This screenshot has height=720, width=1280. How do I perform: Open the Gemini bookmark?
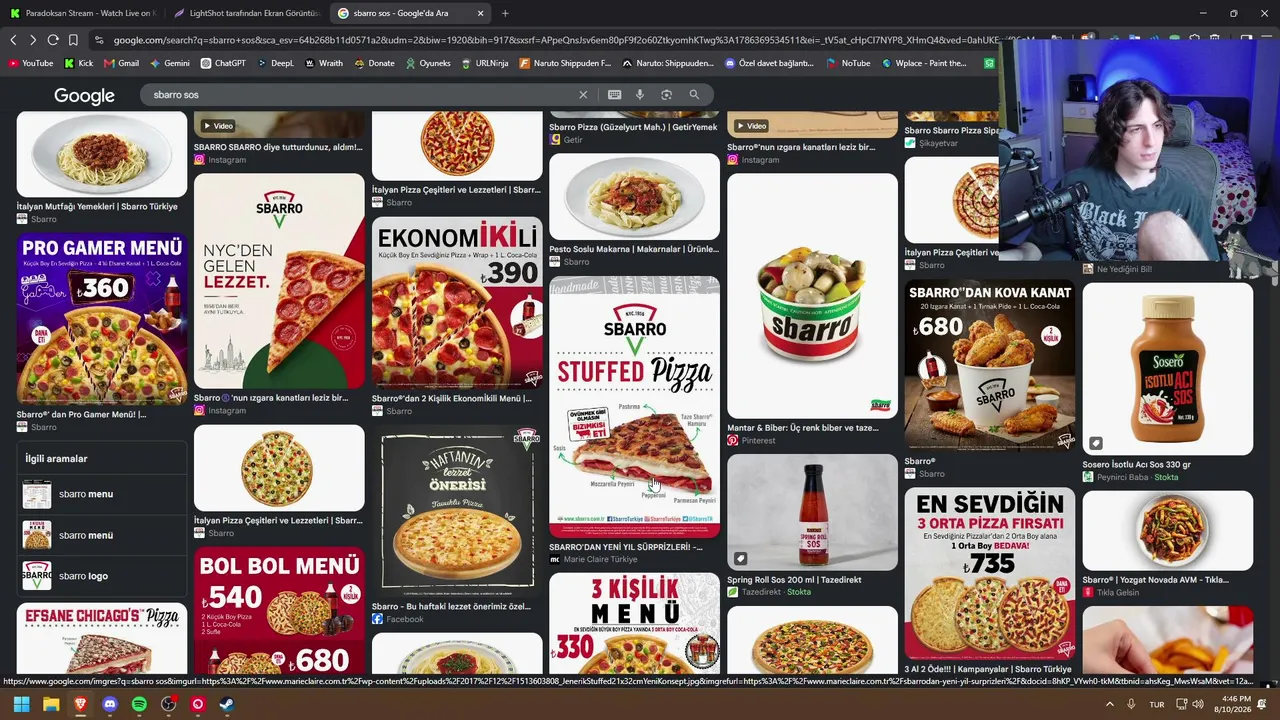pos(169,63)
